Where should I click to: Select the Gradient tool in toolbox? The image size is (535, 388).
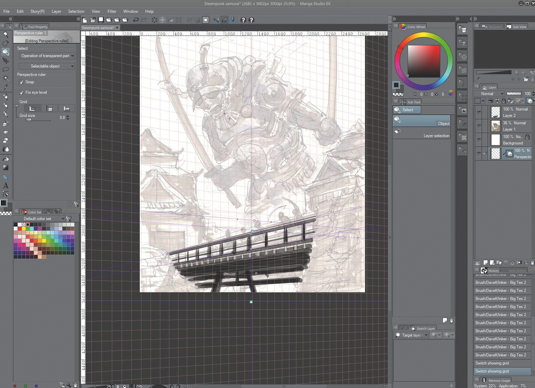click(x=5, y=168)
